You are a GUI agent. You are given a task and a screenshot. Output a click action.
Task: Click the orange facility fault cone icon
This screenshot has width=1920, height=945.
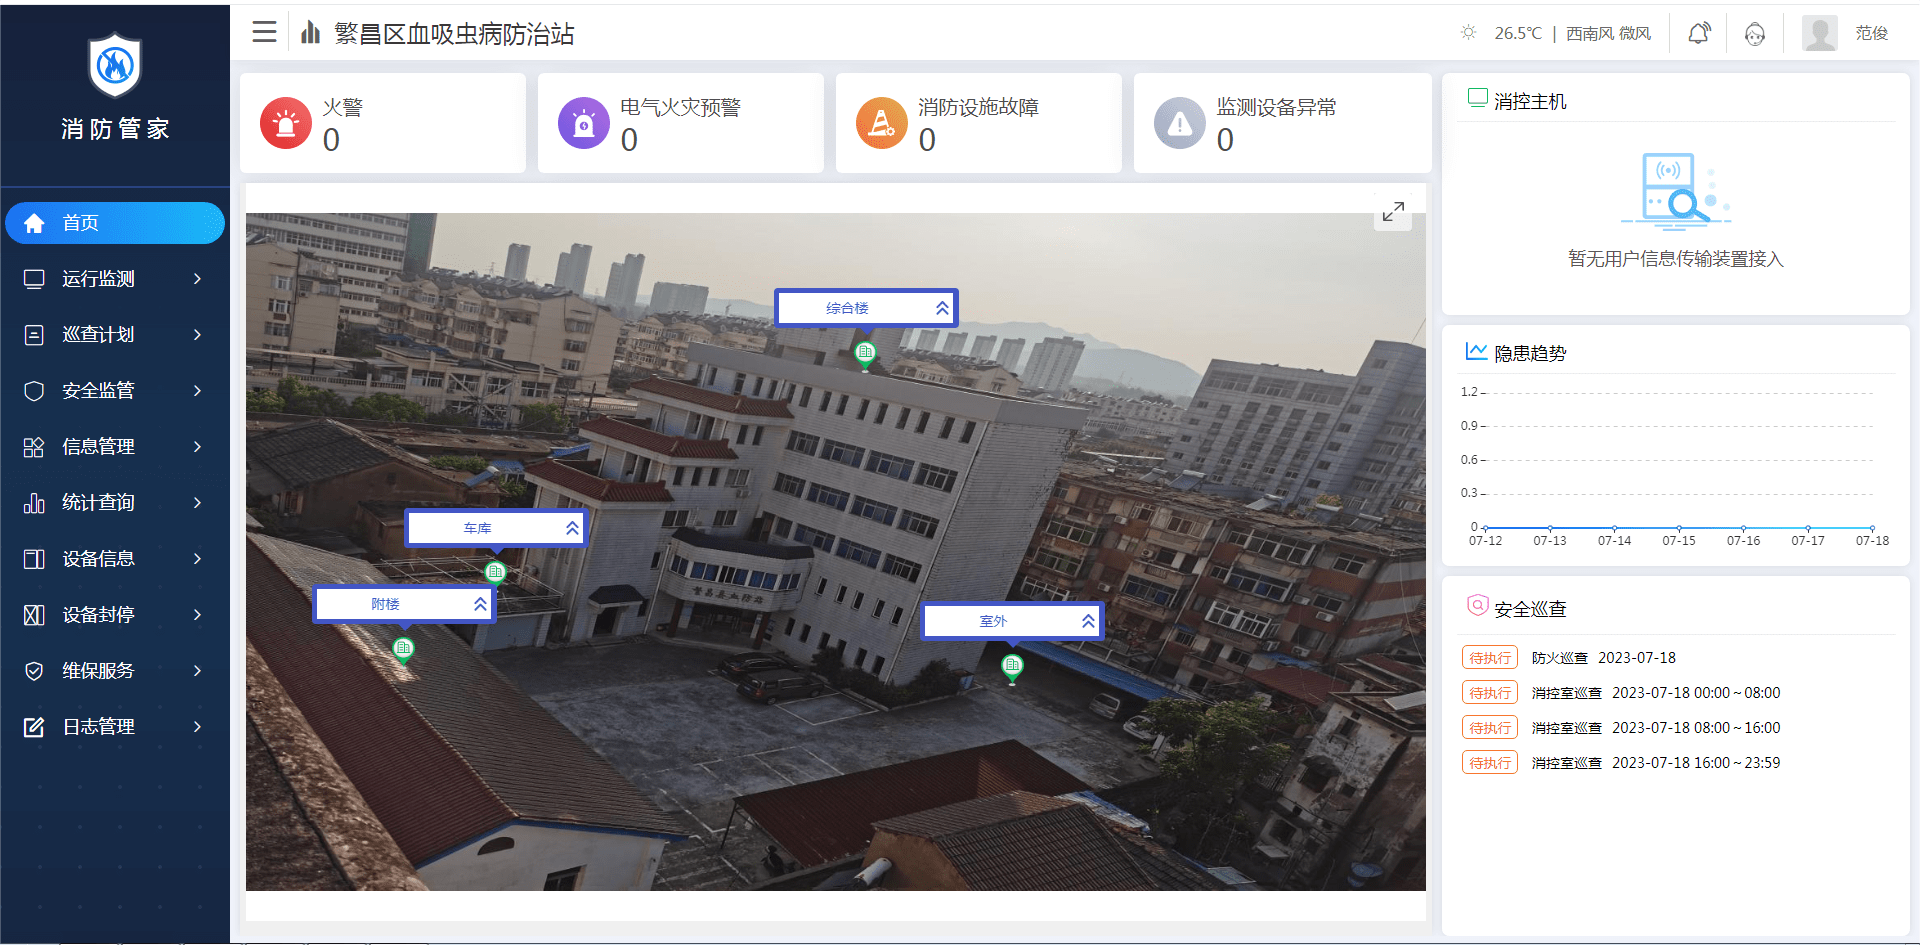click(882, 123)
